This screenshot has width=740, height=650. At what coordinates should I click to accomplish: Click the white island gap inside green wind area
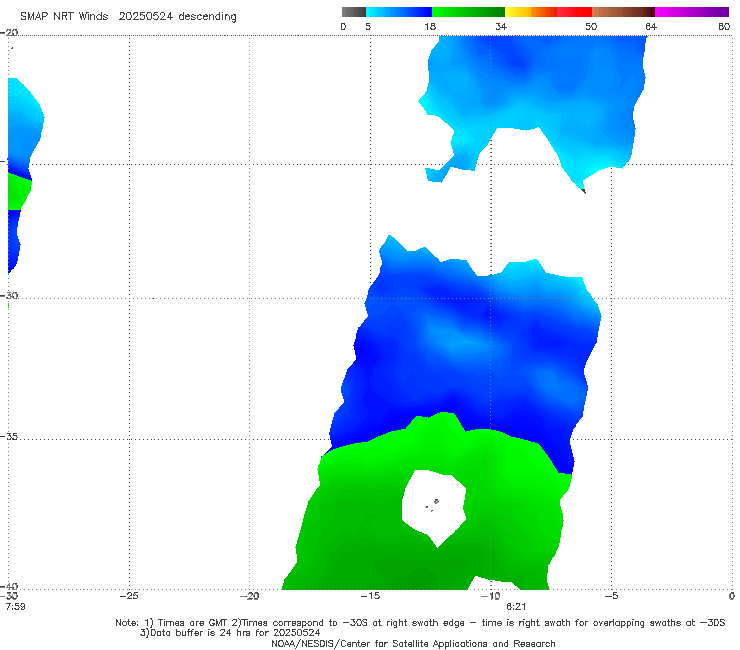pos(434,507)
